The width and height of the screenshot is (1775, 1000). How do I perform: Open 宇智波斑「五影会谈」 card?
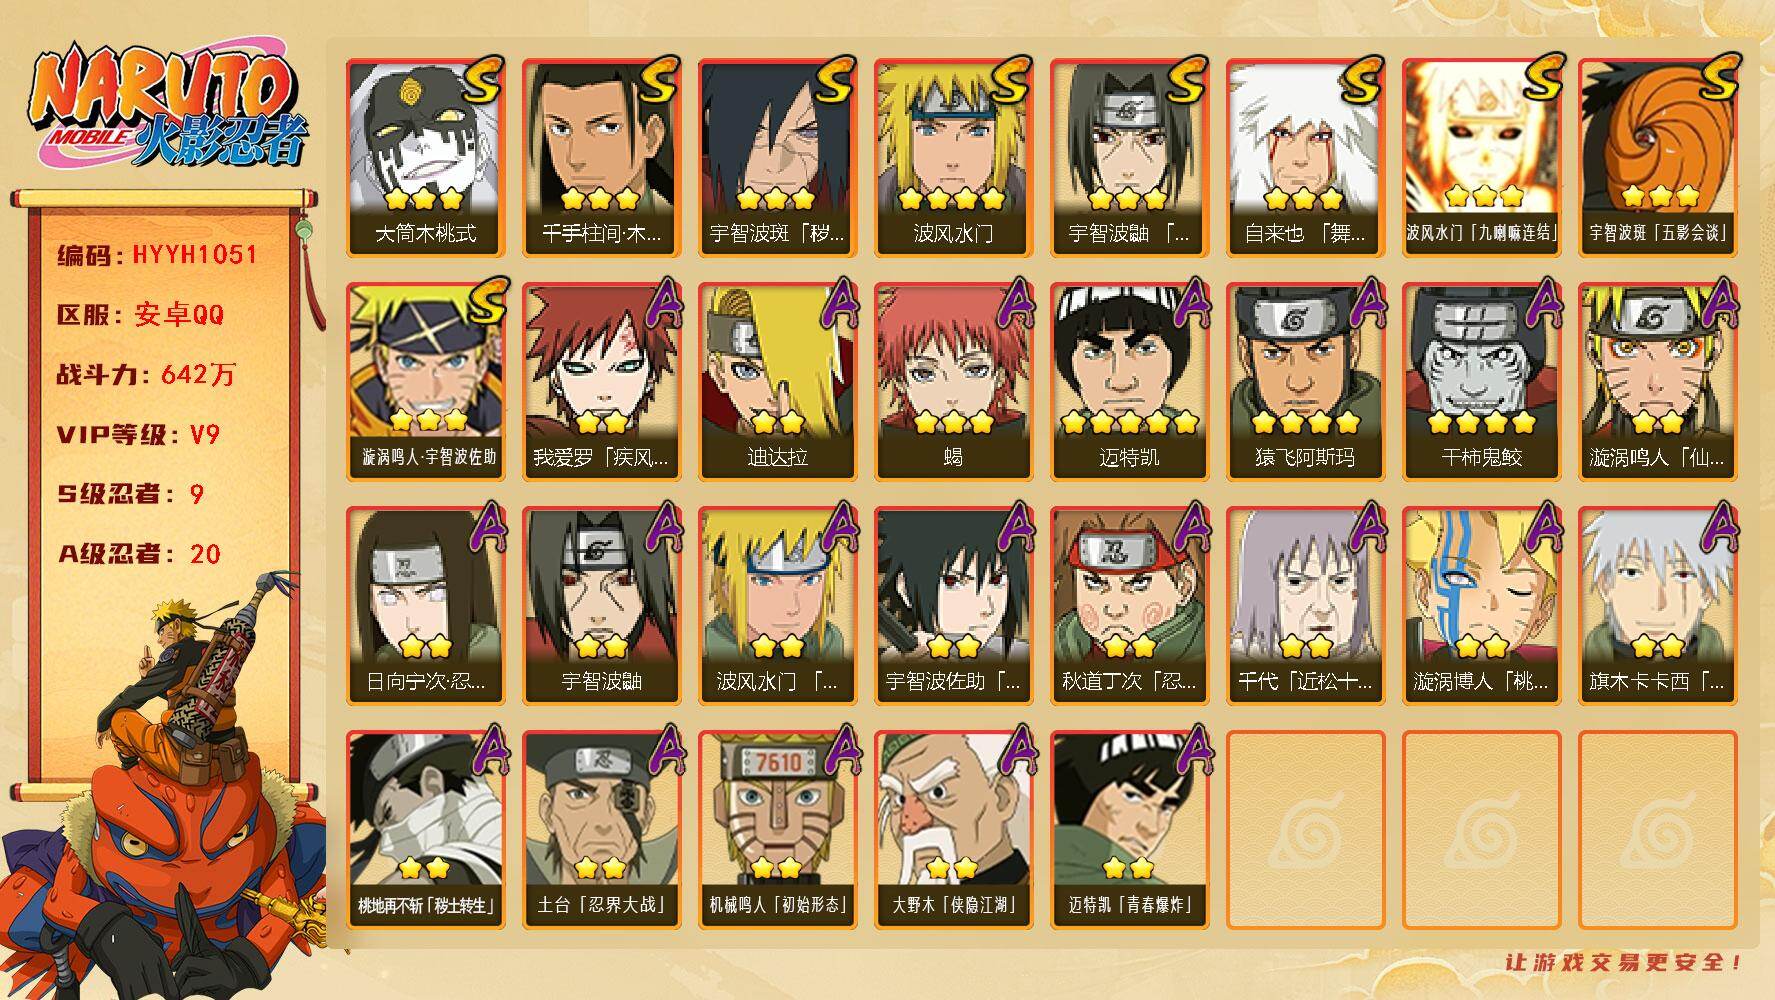1658,158
